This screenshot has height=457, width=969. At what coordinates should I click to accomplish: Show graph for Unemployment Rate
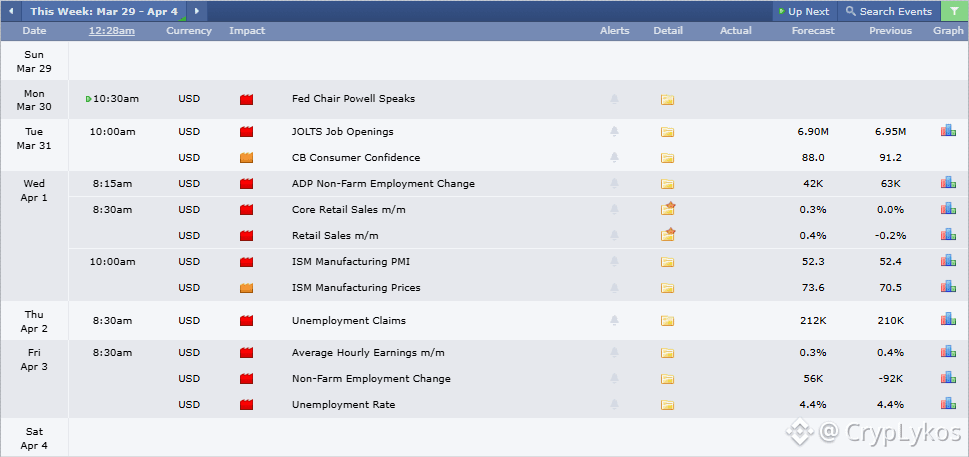(949, 403)
